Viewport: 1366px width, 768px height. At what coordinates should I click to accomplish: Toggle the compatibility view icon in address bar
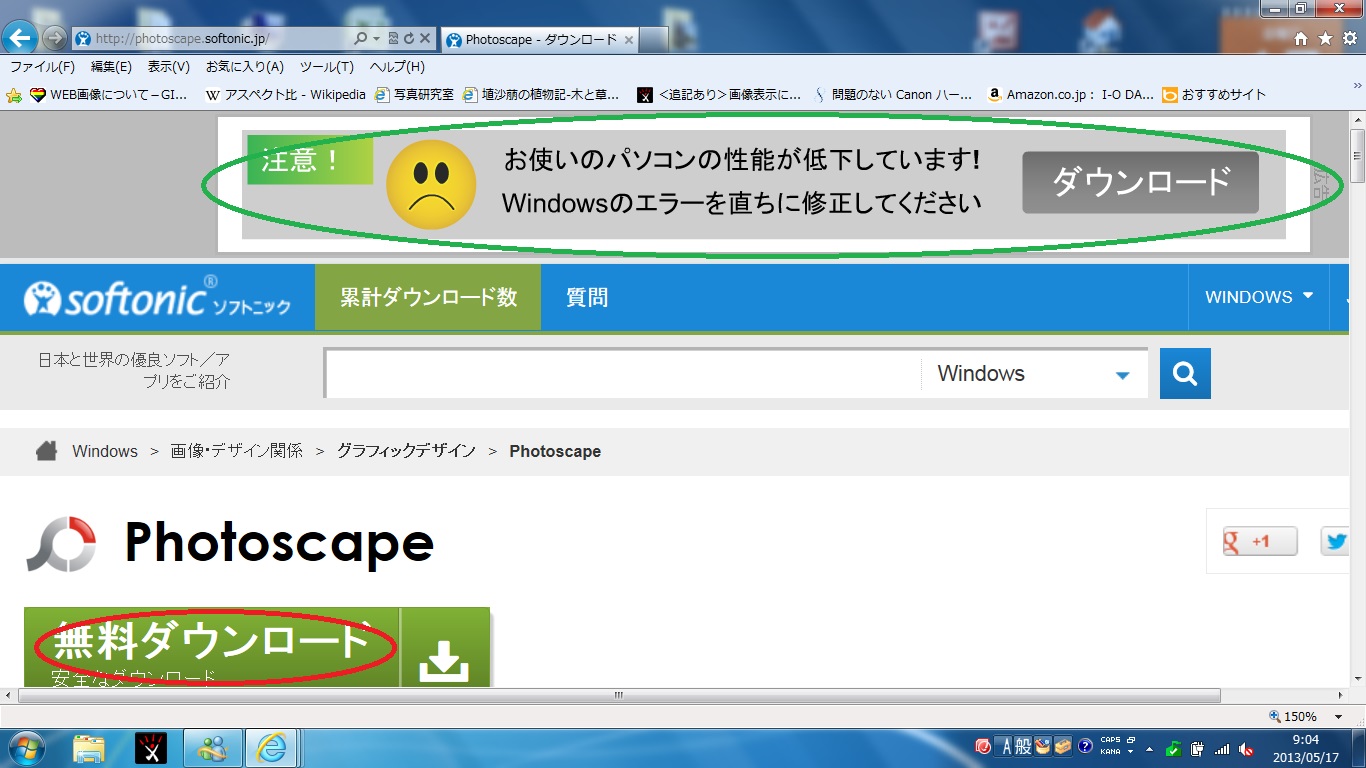(393, 39)
